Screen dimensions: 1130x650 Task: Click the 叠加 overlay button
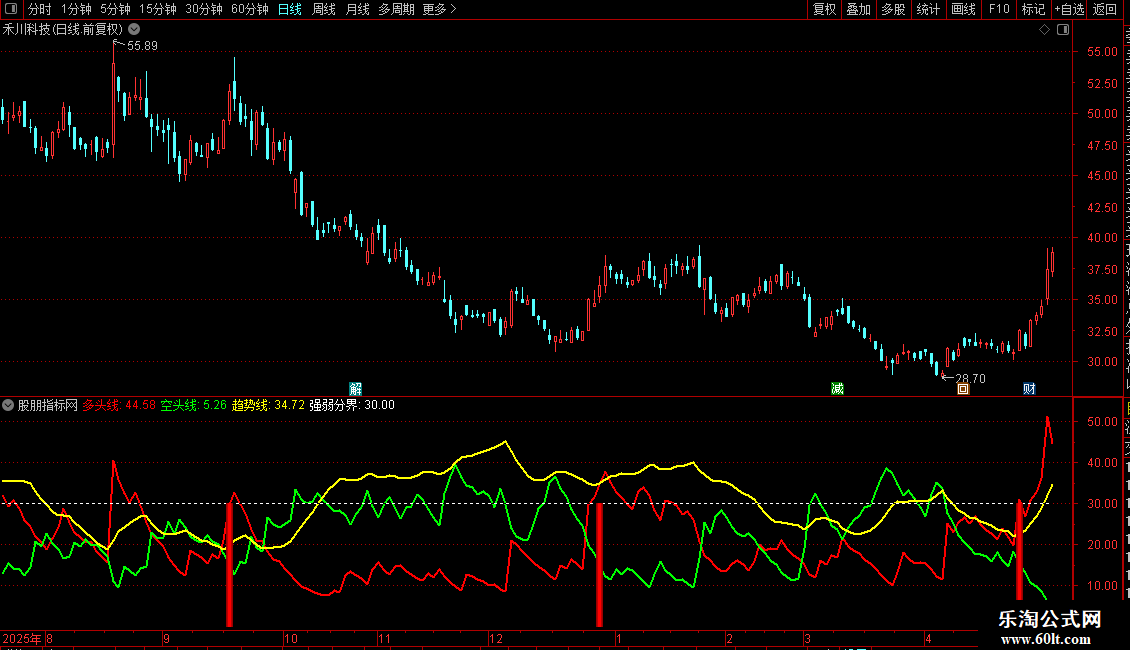pos(859,9)
